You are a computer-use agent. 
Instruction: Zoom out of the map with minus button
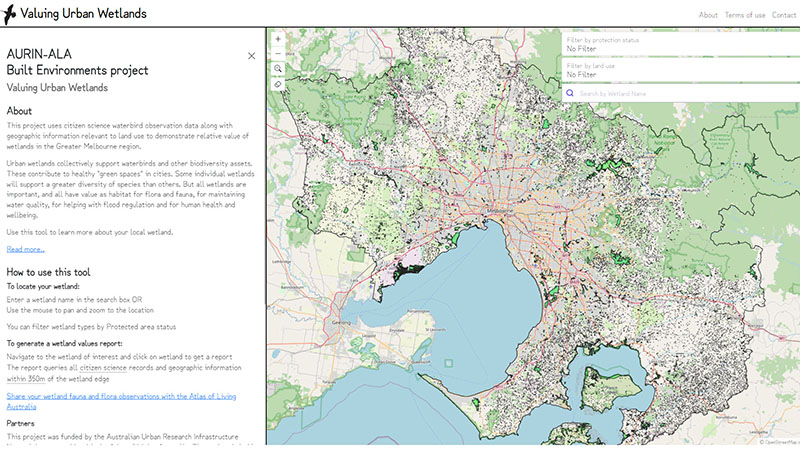pos(278,54)
